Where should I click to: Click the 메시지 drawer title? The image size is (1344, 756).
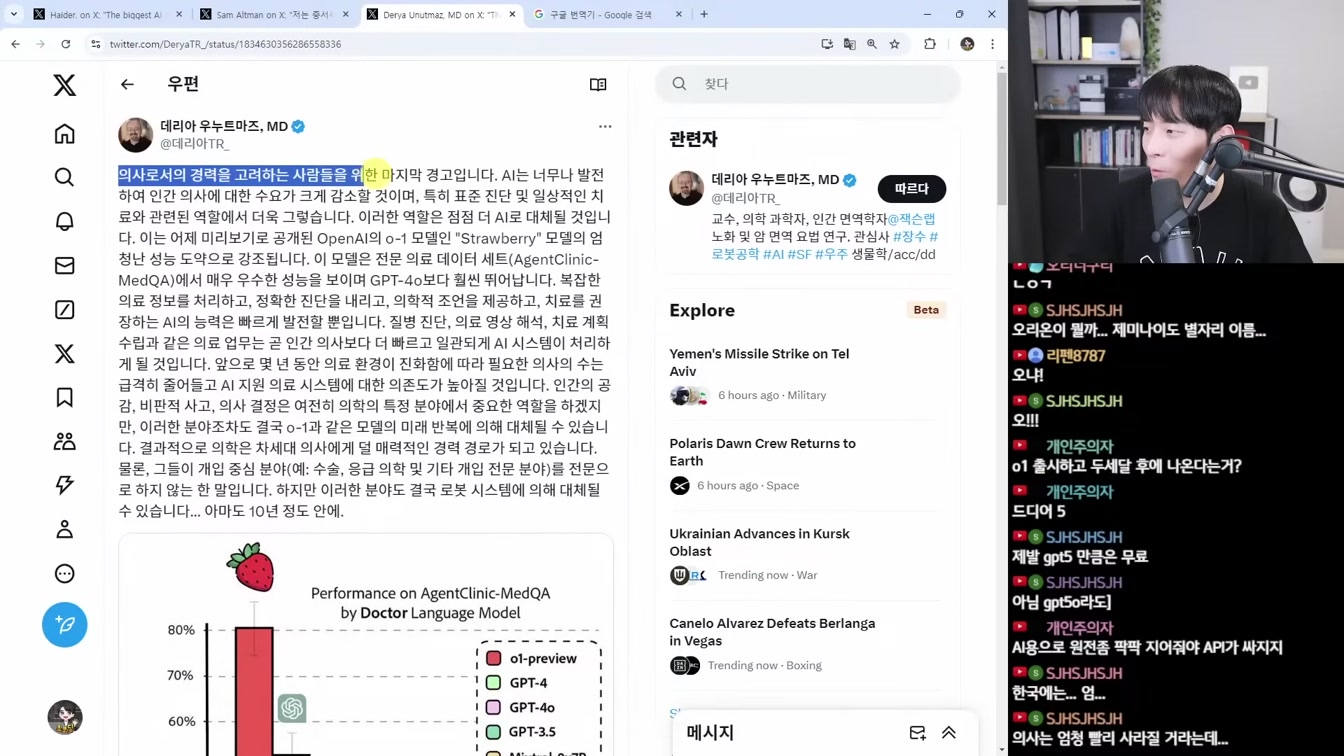[x=710, y=733]
